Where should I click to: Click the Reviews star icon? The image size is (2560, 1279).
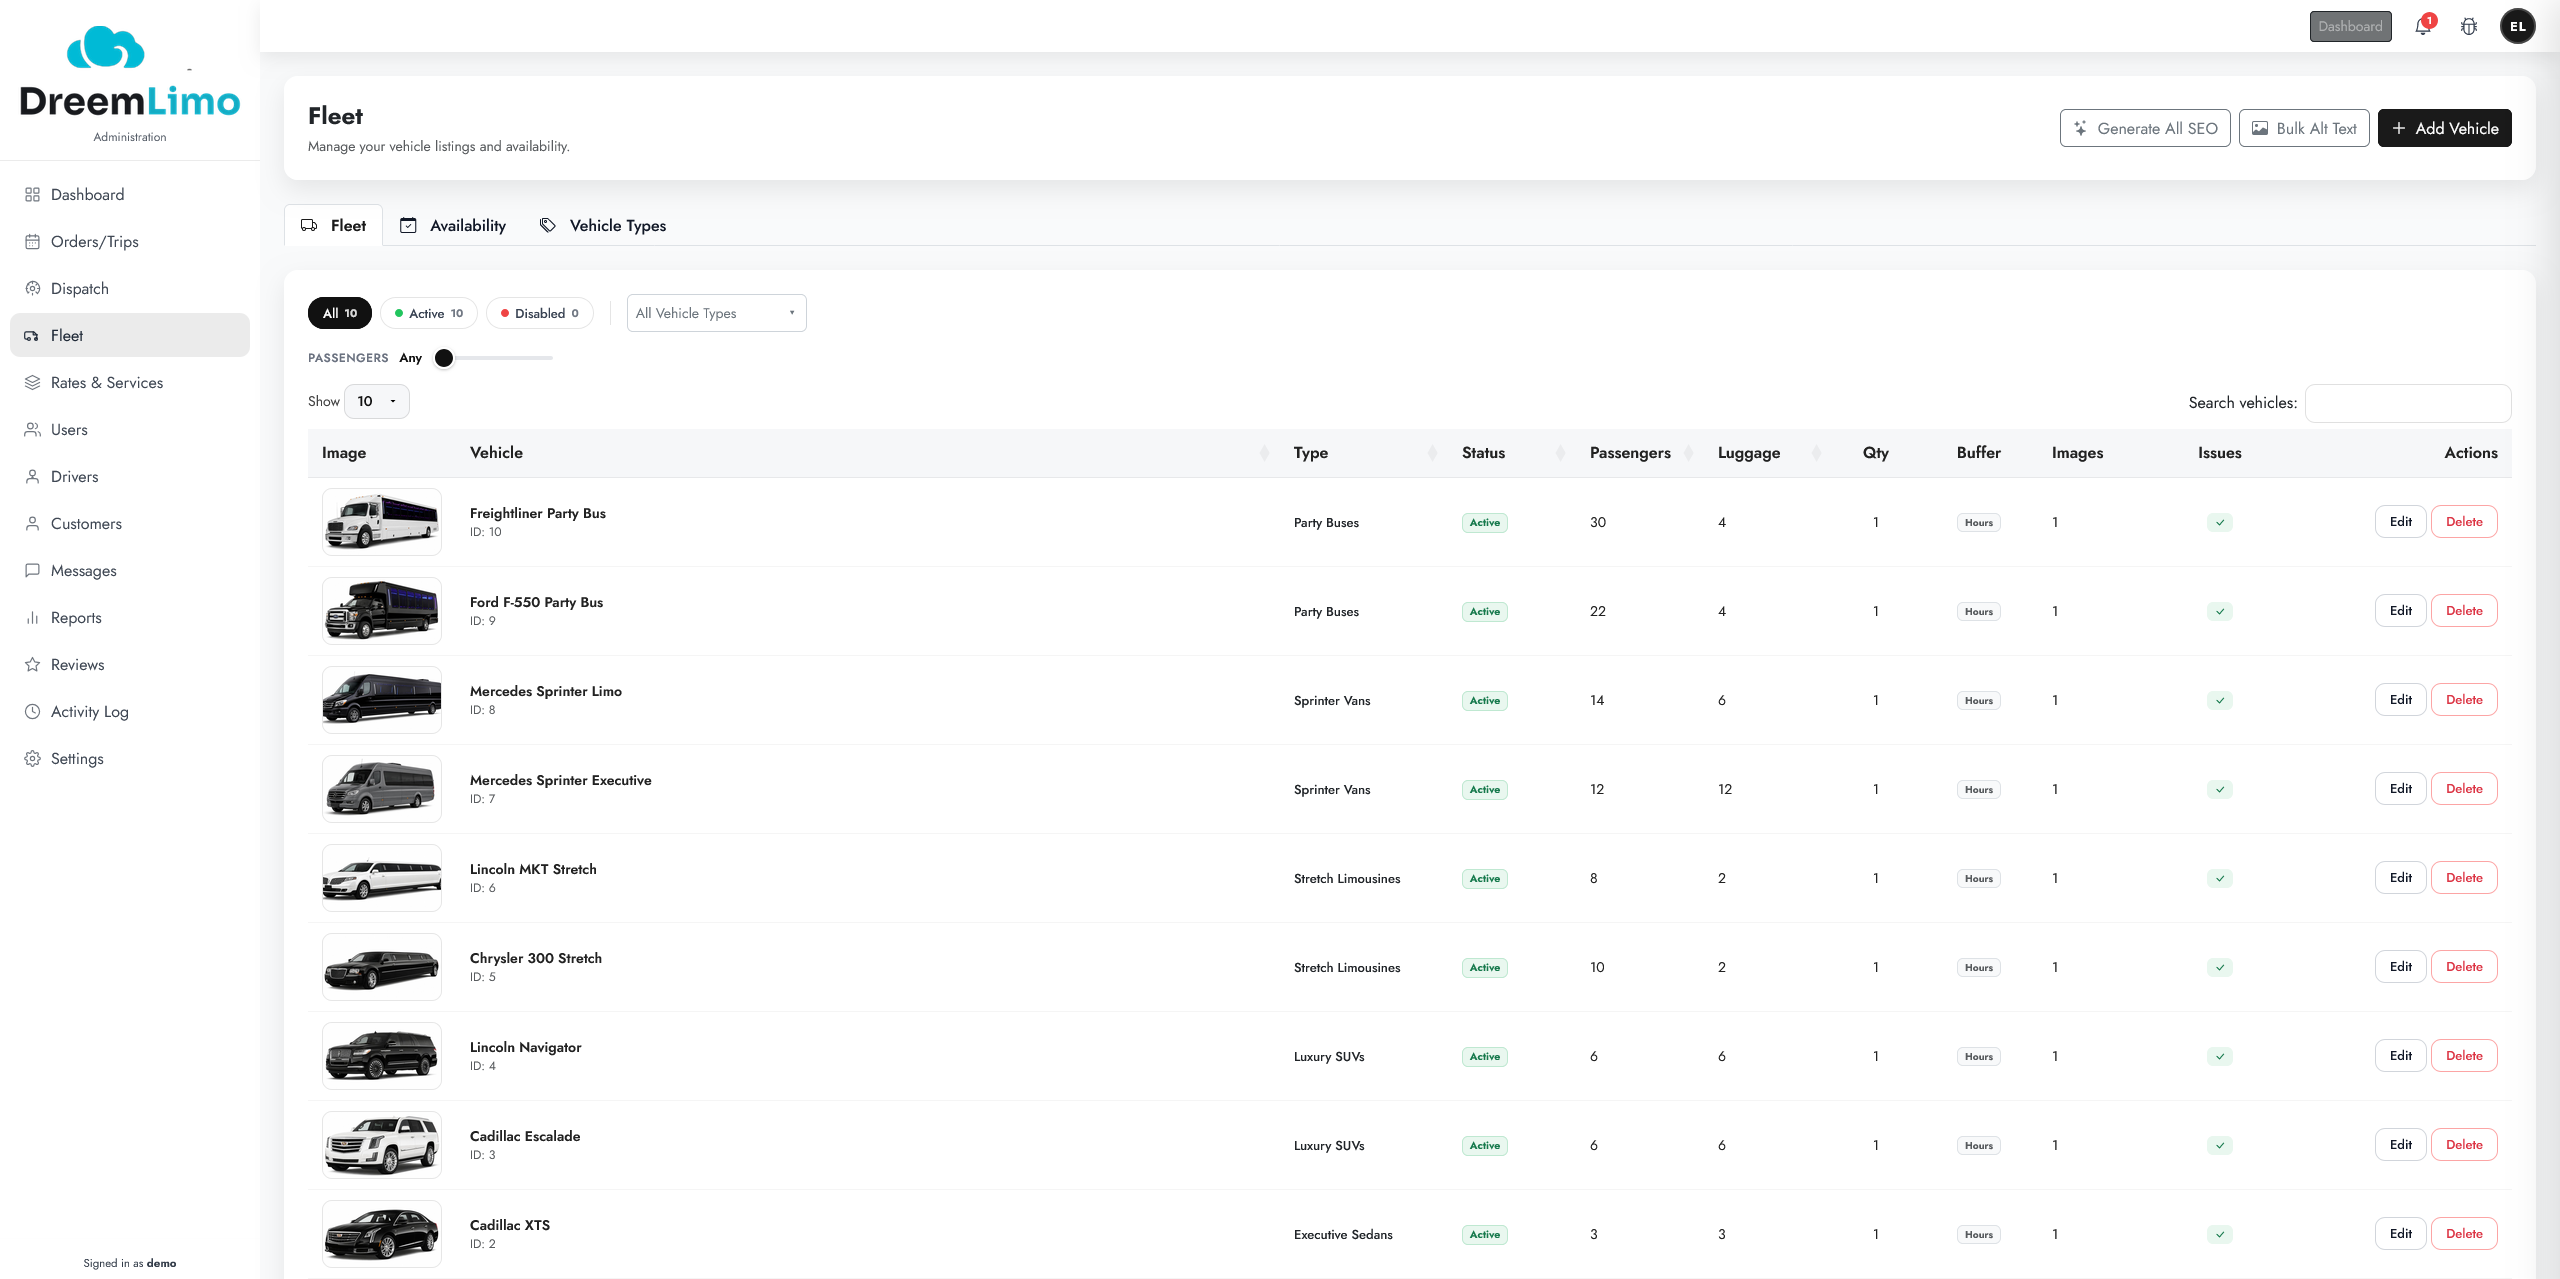click(x=32, y=664)
